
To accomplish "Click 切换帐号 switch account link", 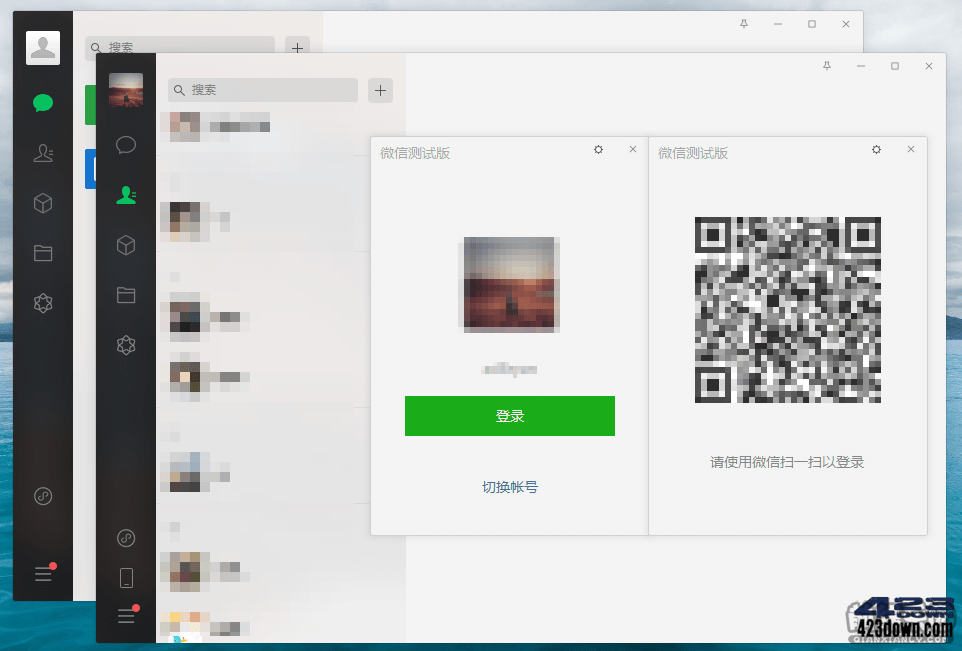I will [510, 487].
